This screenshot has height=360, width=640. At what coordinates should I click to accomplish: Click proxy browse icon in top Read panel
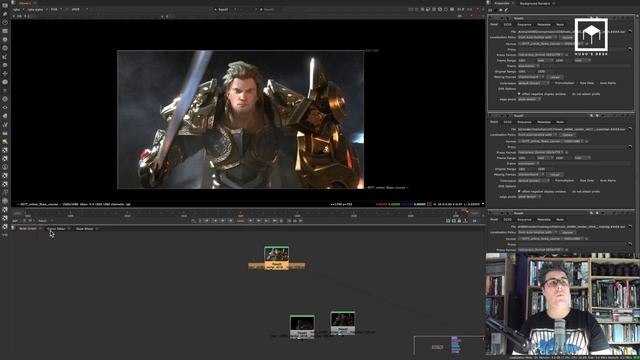[630, 49]
